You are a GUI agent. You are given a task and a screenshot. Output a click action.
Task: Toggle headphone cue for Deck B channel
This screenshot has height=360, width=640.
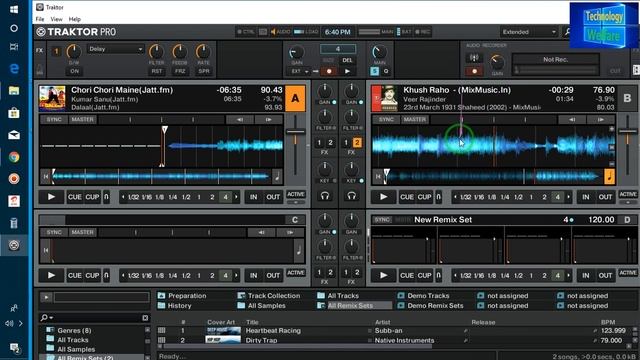(351, 196)
